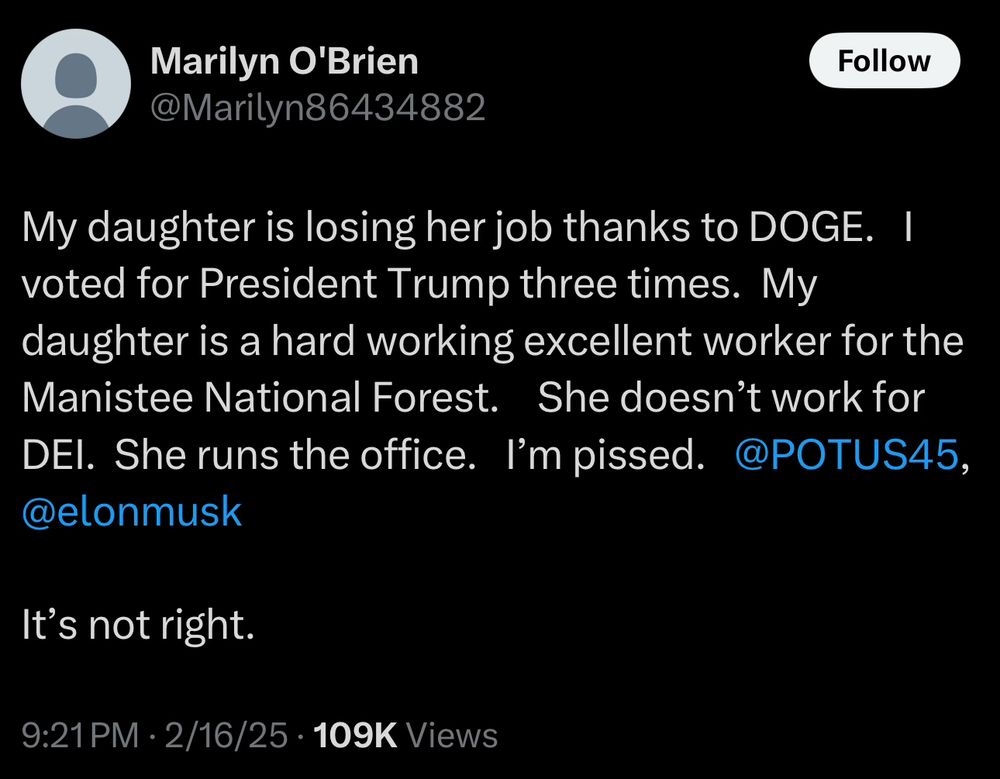Viewport: 1000px width, 779px height.
Task: Click the default profile avatar icon
Action: tap(76, 83)
